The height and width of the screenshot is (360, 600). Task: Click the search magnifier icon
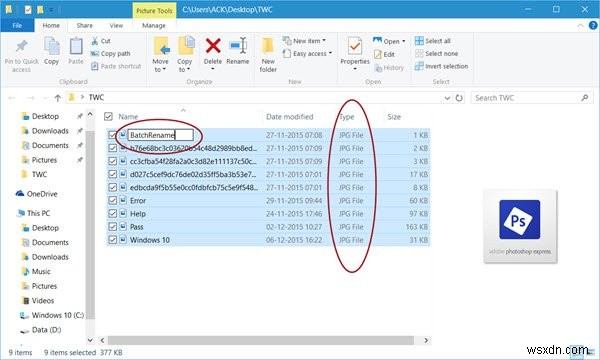click(584, 98)
